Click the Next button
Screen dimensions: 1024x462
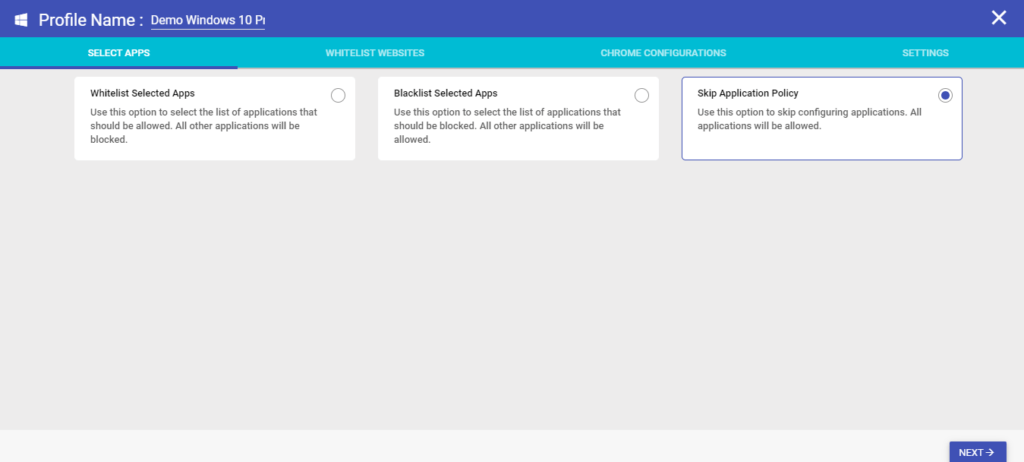977,452
